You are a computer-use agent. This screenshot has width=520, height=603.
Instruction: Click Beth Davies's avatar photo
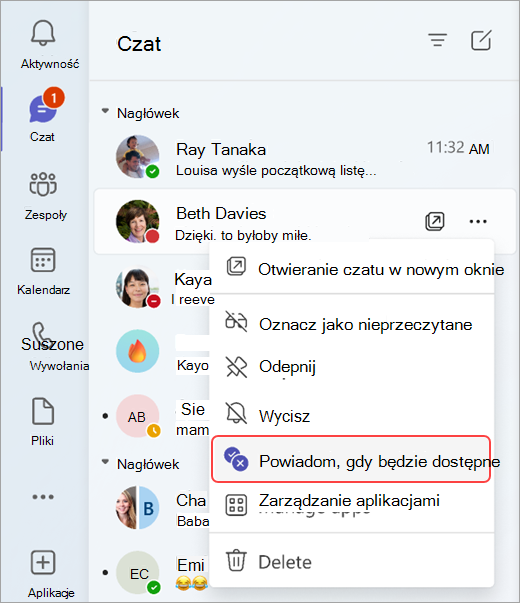coord(138,222)
